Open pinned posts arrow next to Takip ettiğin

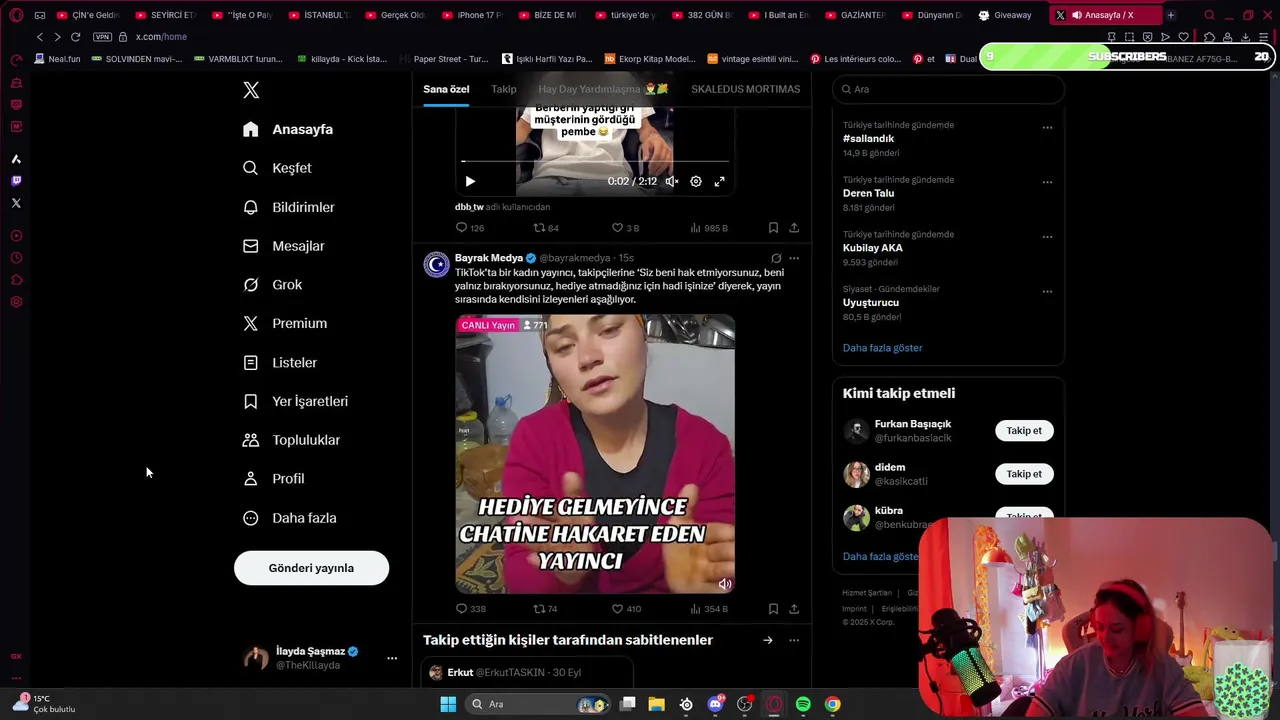[767, 640]
